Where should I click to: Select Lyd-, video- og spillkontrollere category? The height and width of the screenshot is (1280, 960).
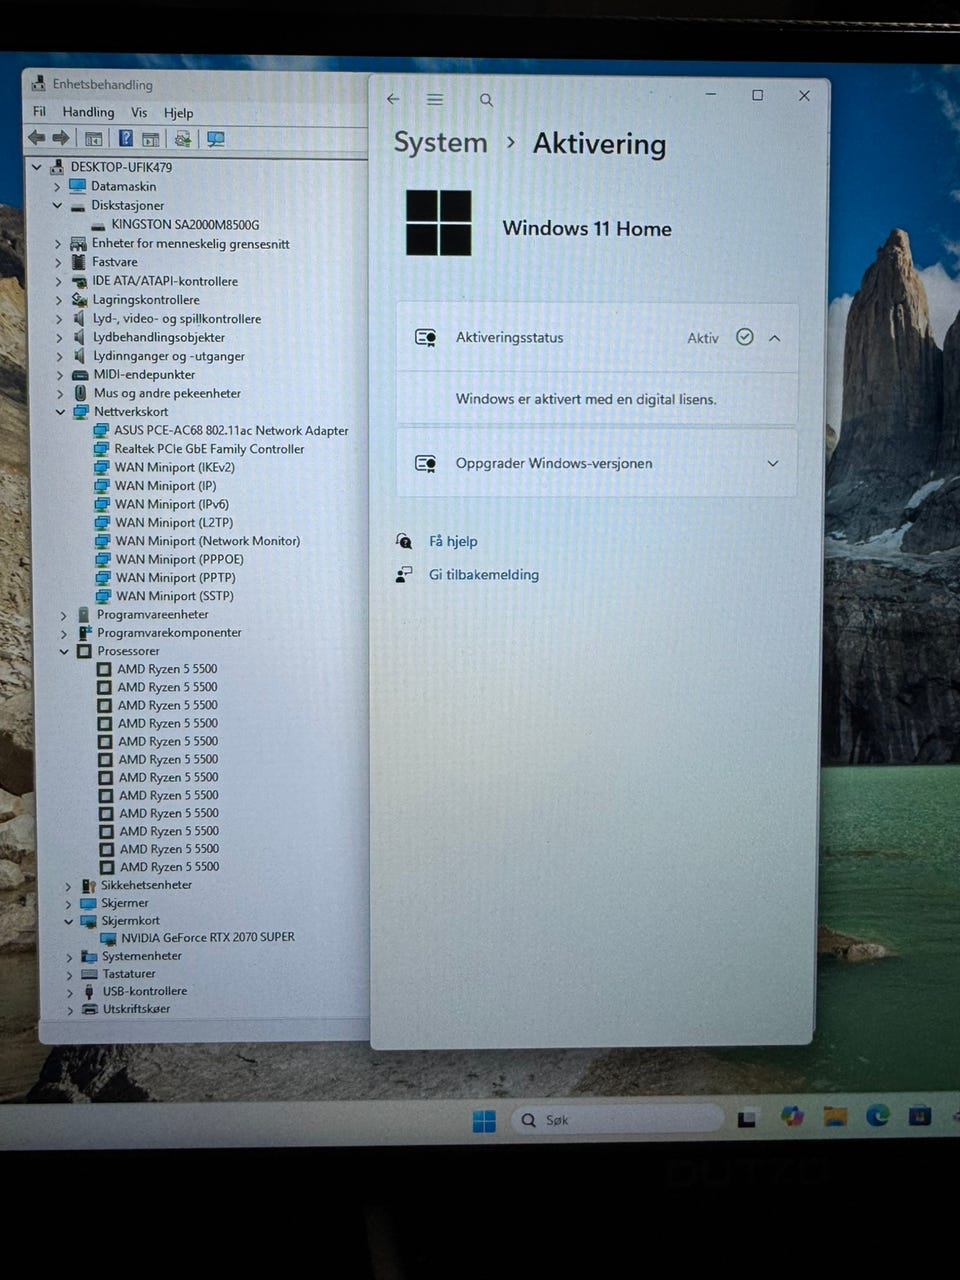tap(177, 319)
